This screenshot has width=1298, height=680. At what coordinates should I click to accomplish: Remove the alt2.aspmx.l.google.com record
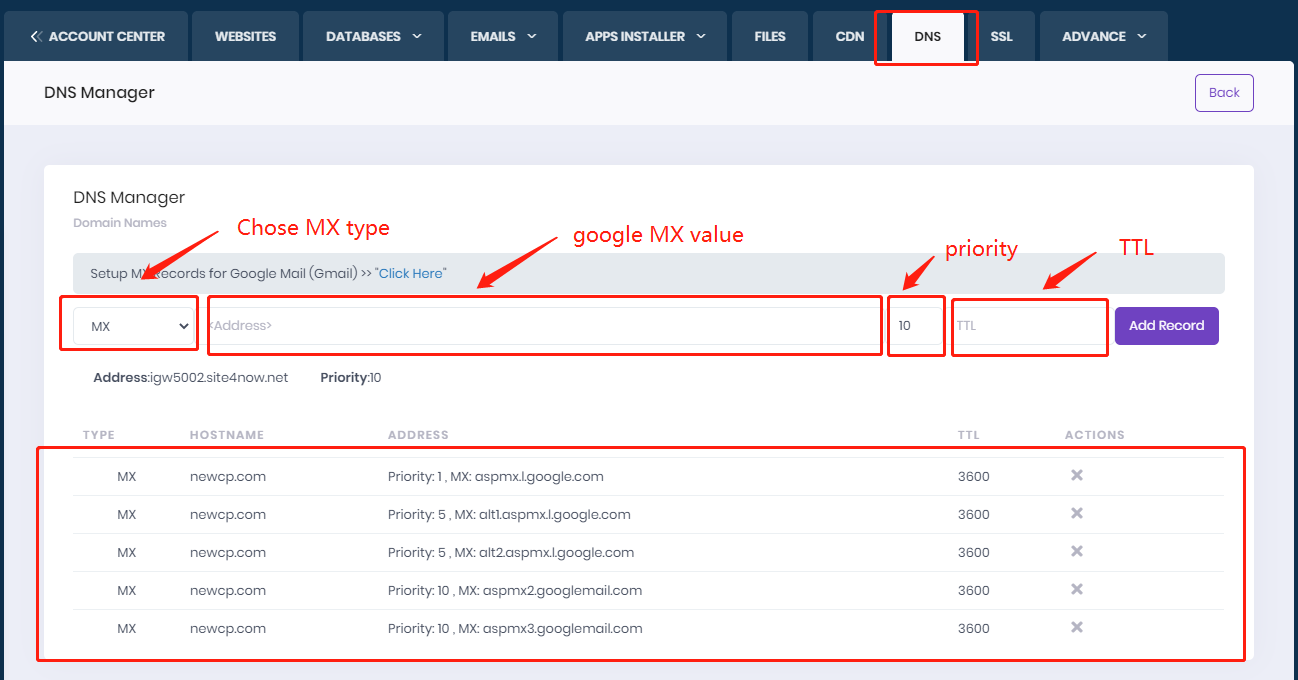(1076, 552)
